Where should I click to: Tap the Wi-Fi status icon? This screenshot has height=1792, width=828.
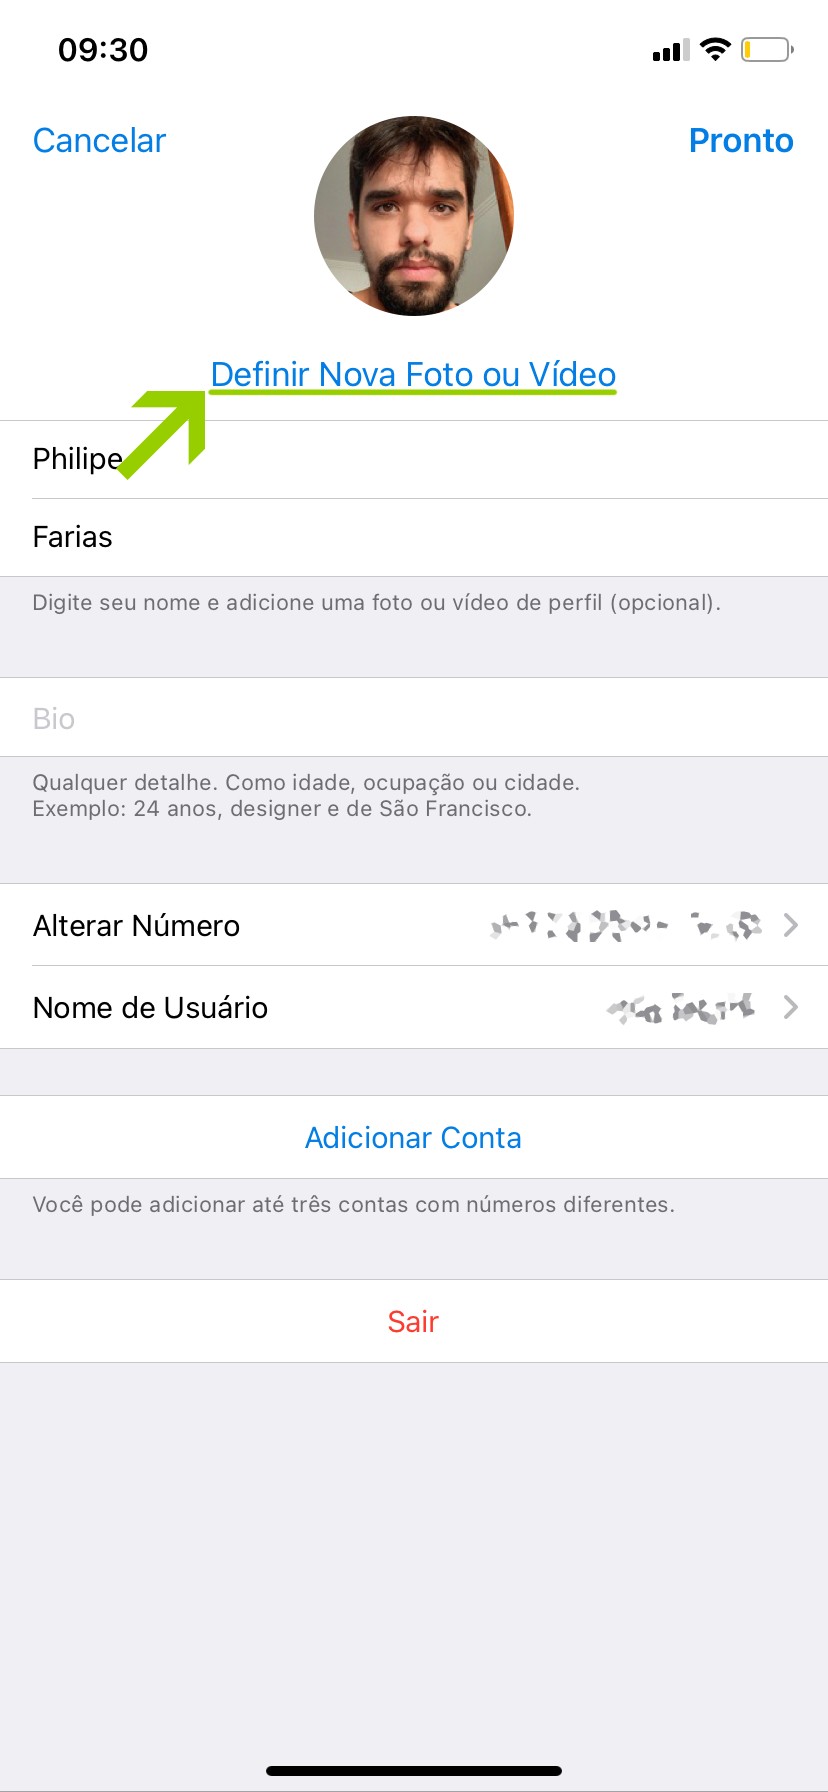coord(715,49)
